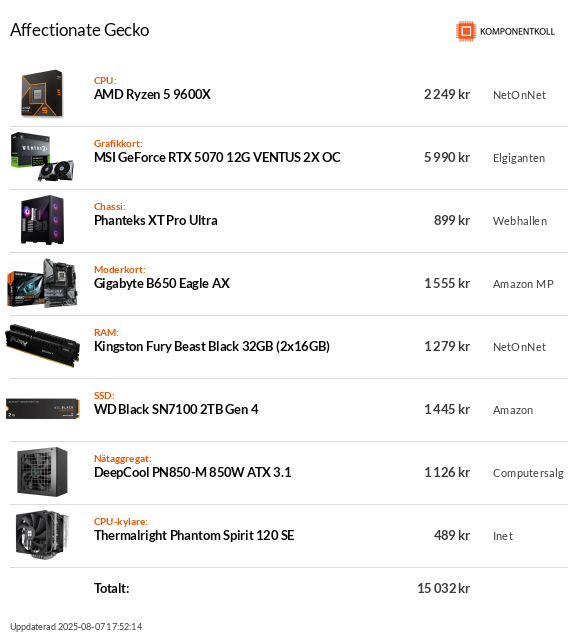577x640 pixels.
Task: Click the KOMPONENTKOLL brand text
Action: (x=517, y=31)
